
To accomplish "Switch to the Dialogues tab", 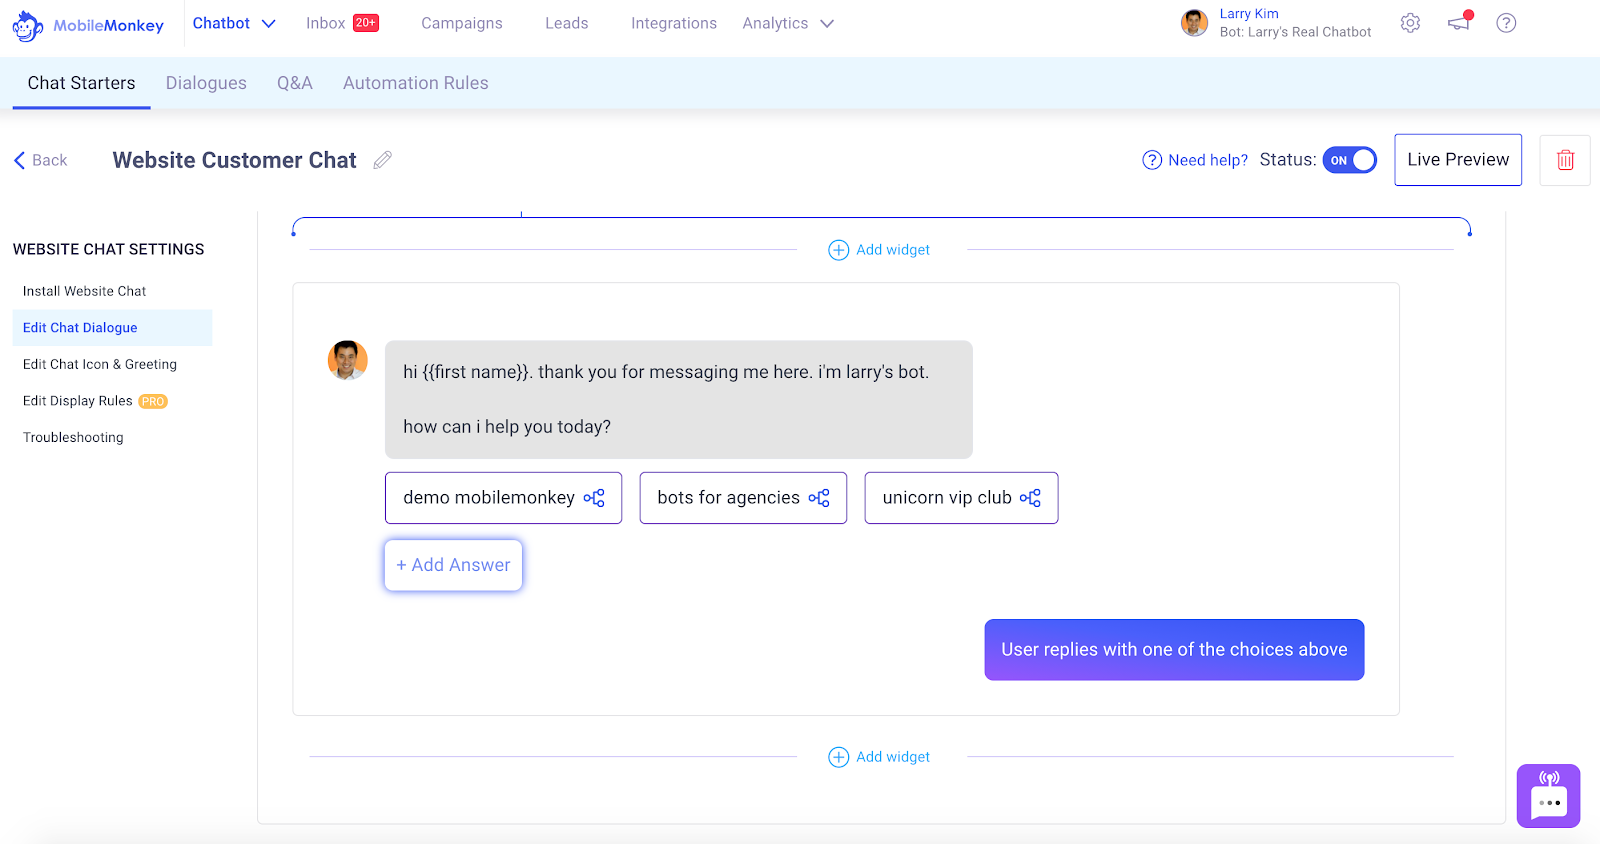I will coord(206,83).
